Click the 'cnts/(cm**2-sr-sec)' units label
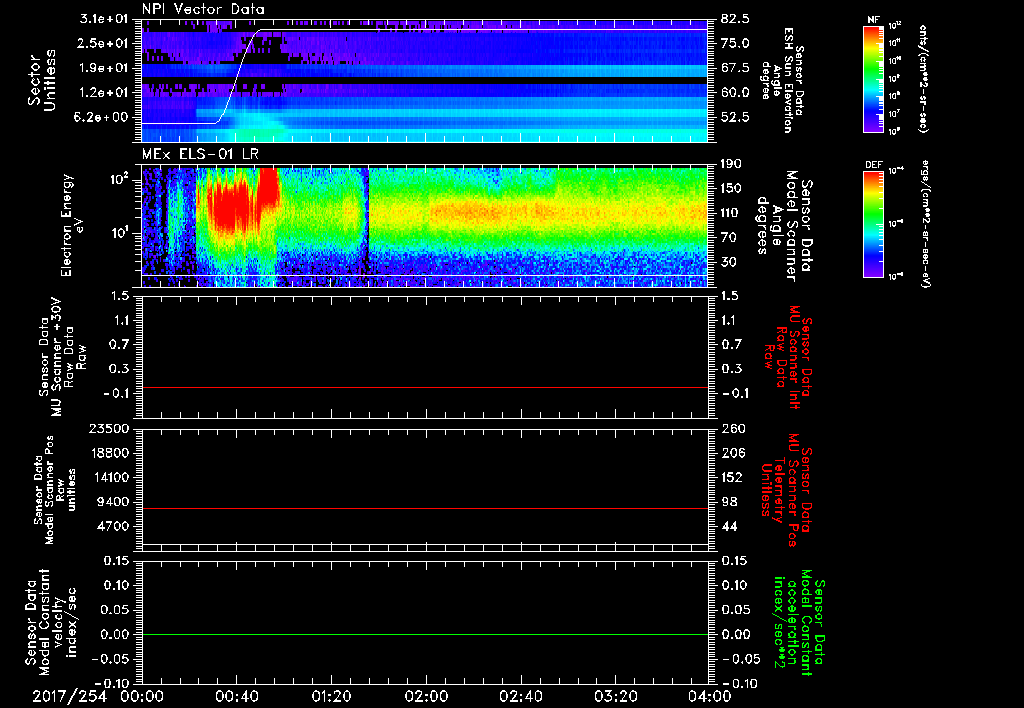 tap(923, 79)
